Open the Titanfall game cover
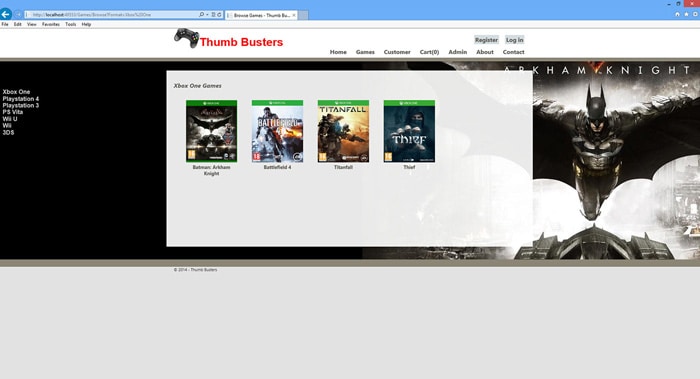 point(343,131)
